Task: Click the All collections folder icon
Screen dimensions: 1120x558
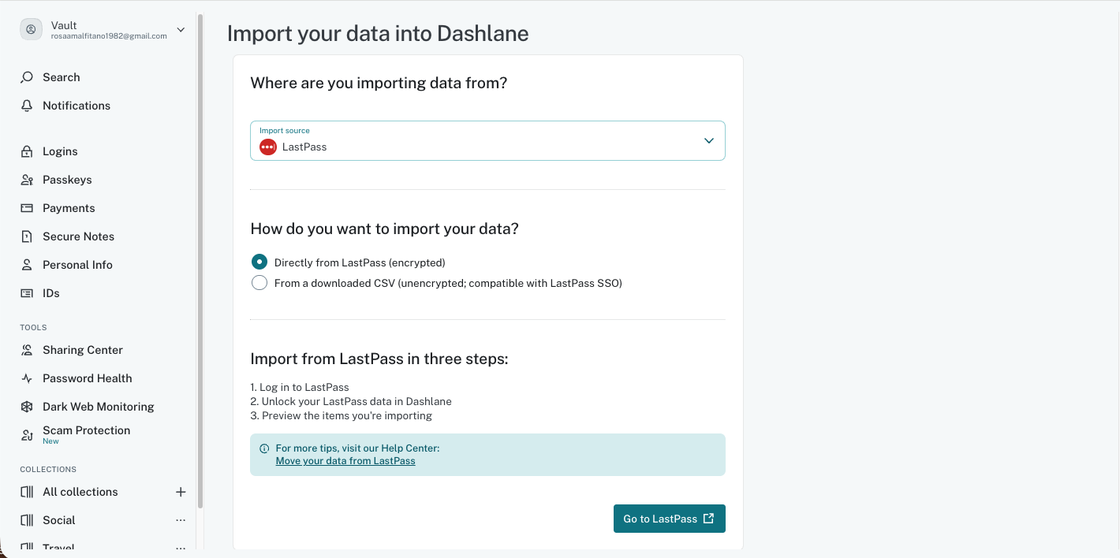Action: click(27, 492)
